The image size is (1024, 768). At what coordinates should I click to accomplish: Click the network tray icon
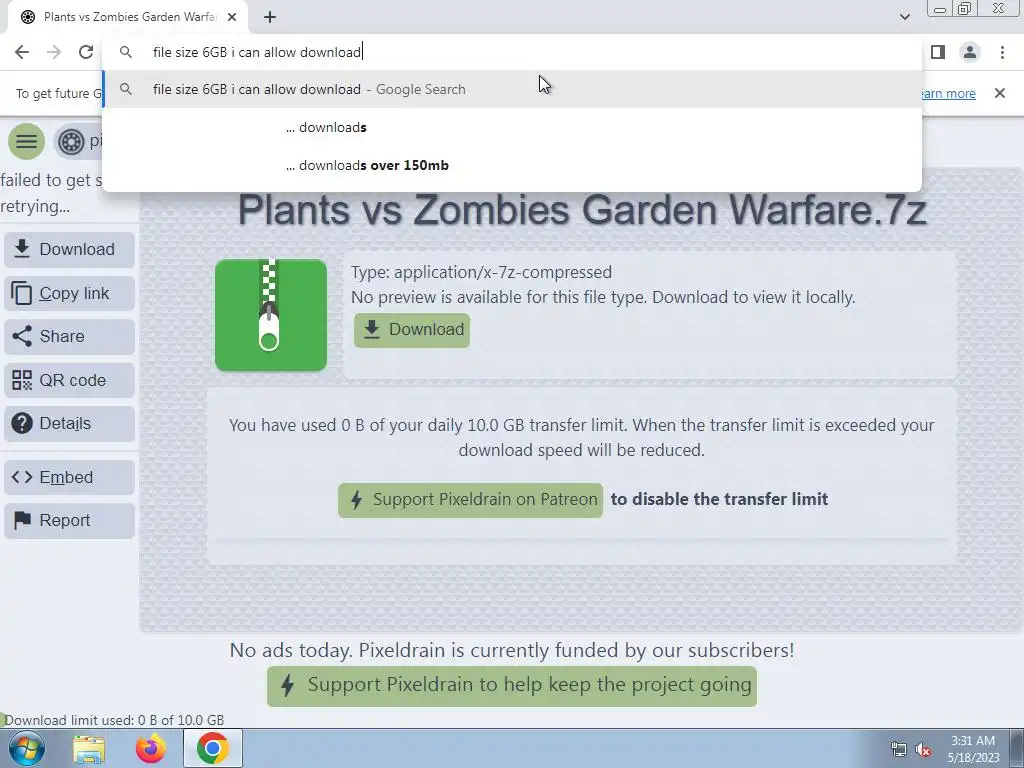[x=899, y=750]
